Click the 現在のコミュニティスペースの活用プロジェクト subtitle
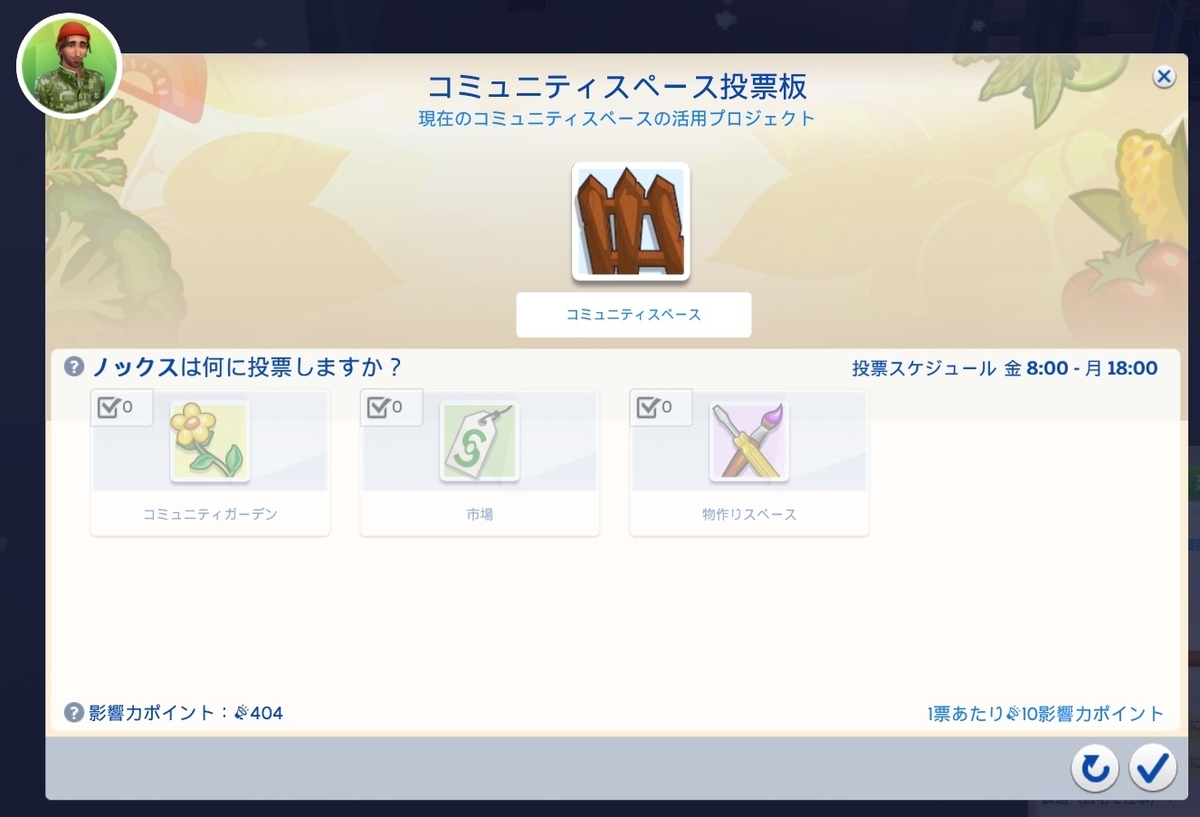This screenshot has width=1200, height=817. coord(617,118)
